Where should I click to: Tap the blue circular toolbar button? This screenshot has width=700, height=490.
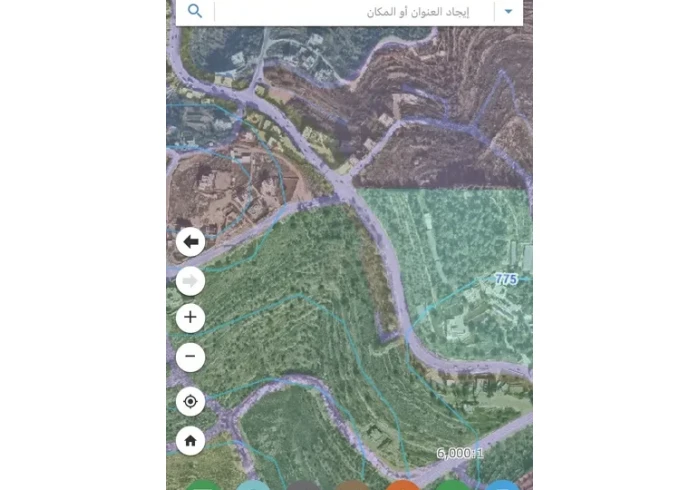point(502,486)
